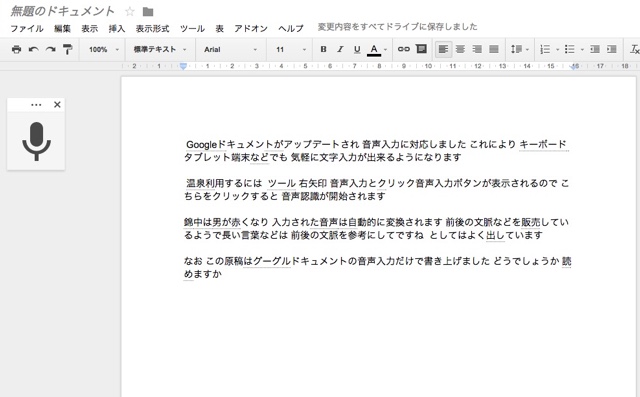
Task: Click the text グーグルドキュメント in last paragraph
Action: pos(300,261)
